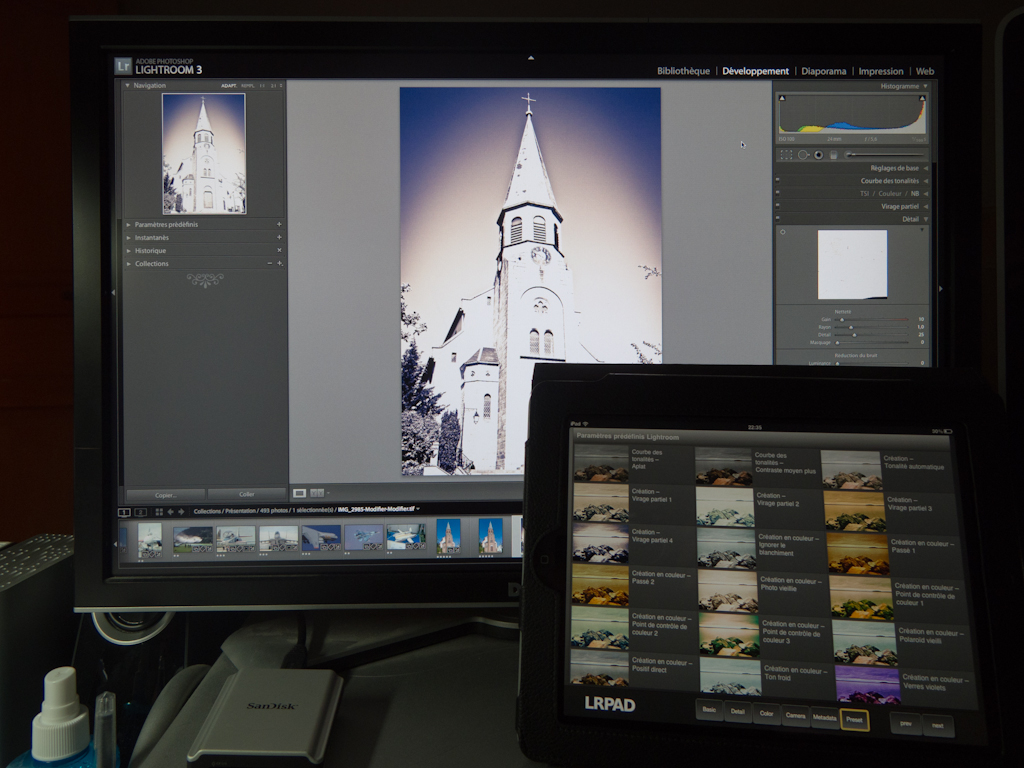Hide the right panel group via edge arrow

pyautogui.click(x=940, y=288)
